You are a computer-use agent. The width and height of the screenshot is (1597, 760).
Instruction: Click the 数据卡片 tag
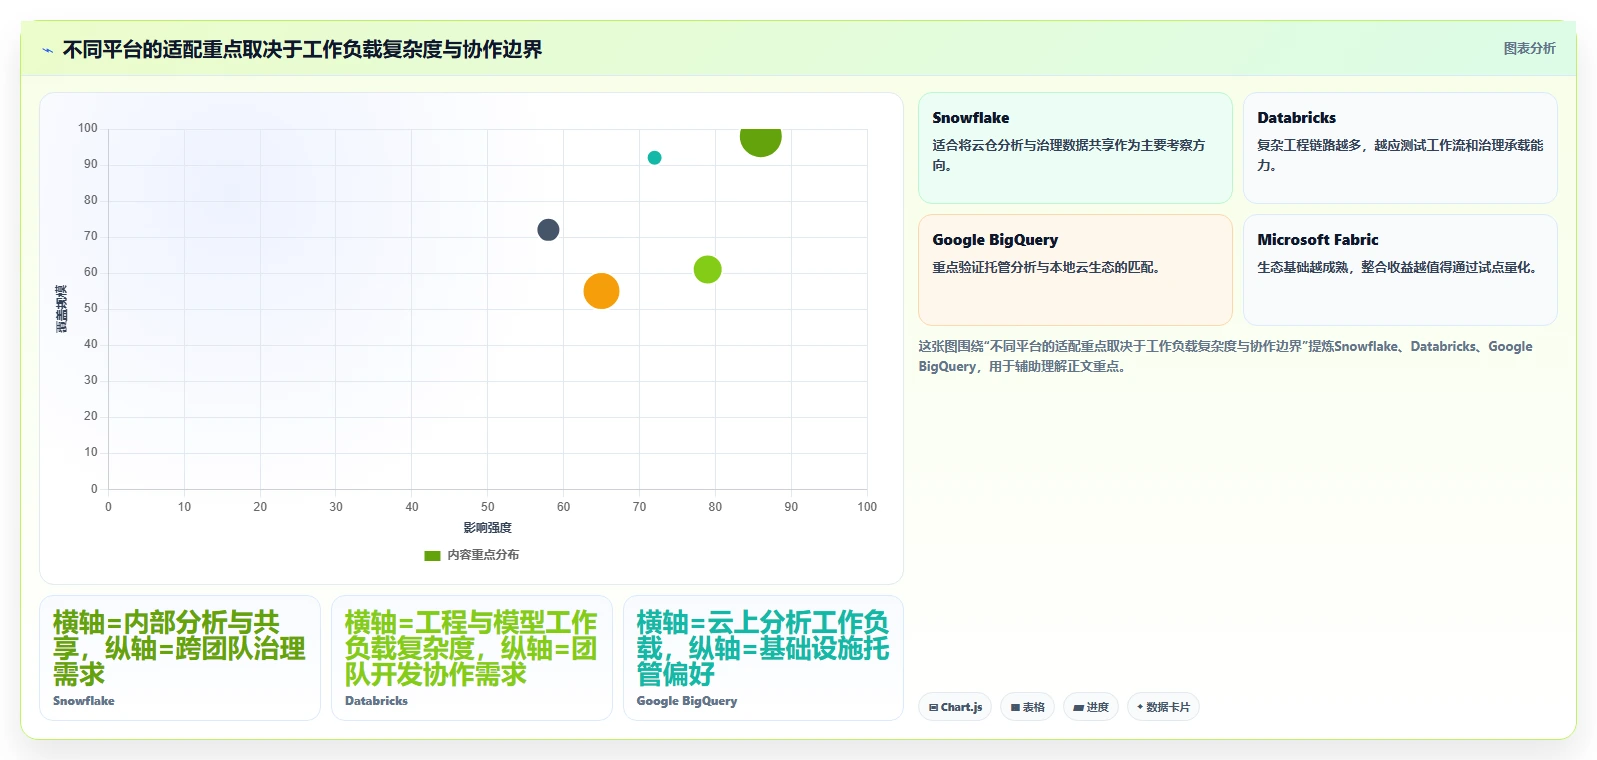coord(1163,707)
